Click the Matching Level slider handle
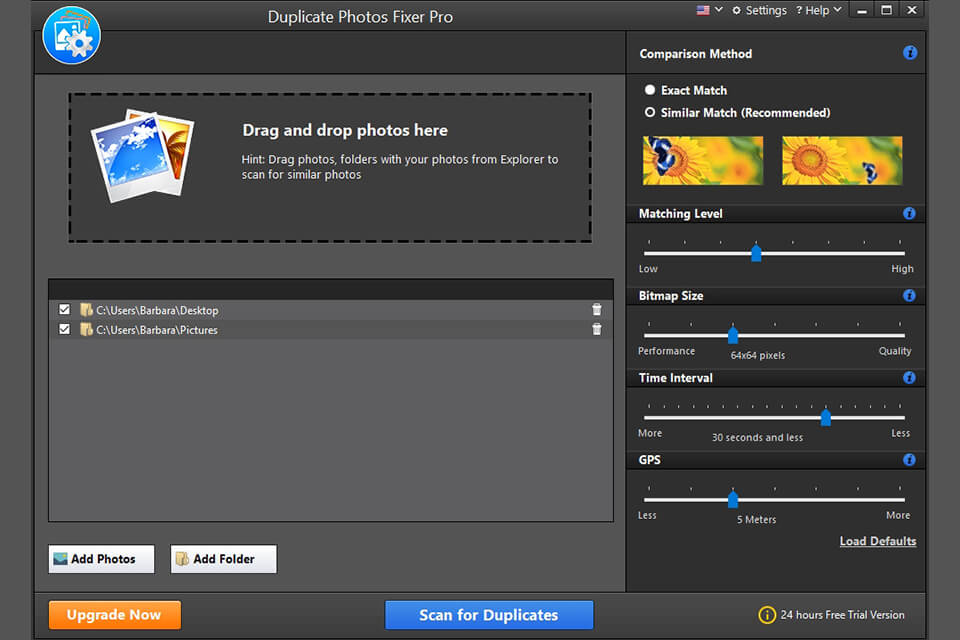Image resolution: width=960 pixels, height=640 pixels. click(x=757, y=253)
